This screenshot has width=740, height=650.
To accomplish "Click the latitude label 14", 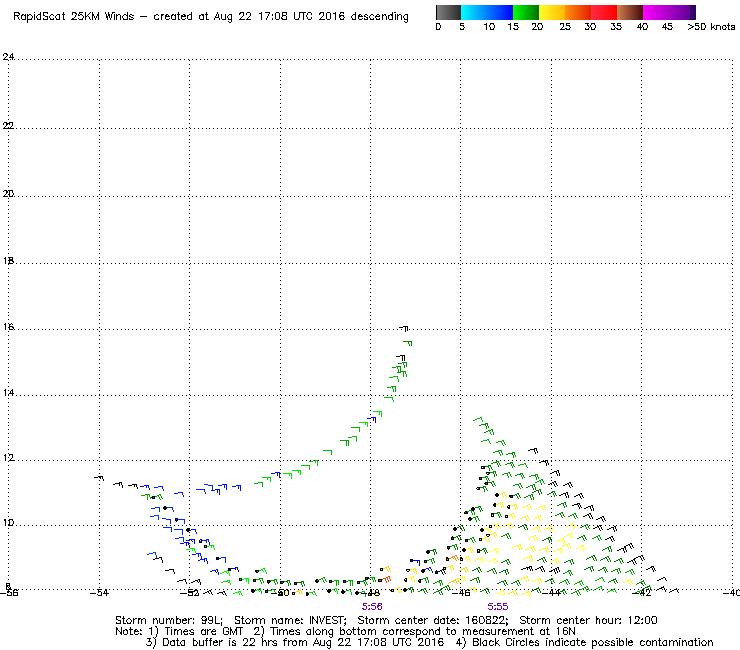I will (x=8, y=393).
